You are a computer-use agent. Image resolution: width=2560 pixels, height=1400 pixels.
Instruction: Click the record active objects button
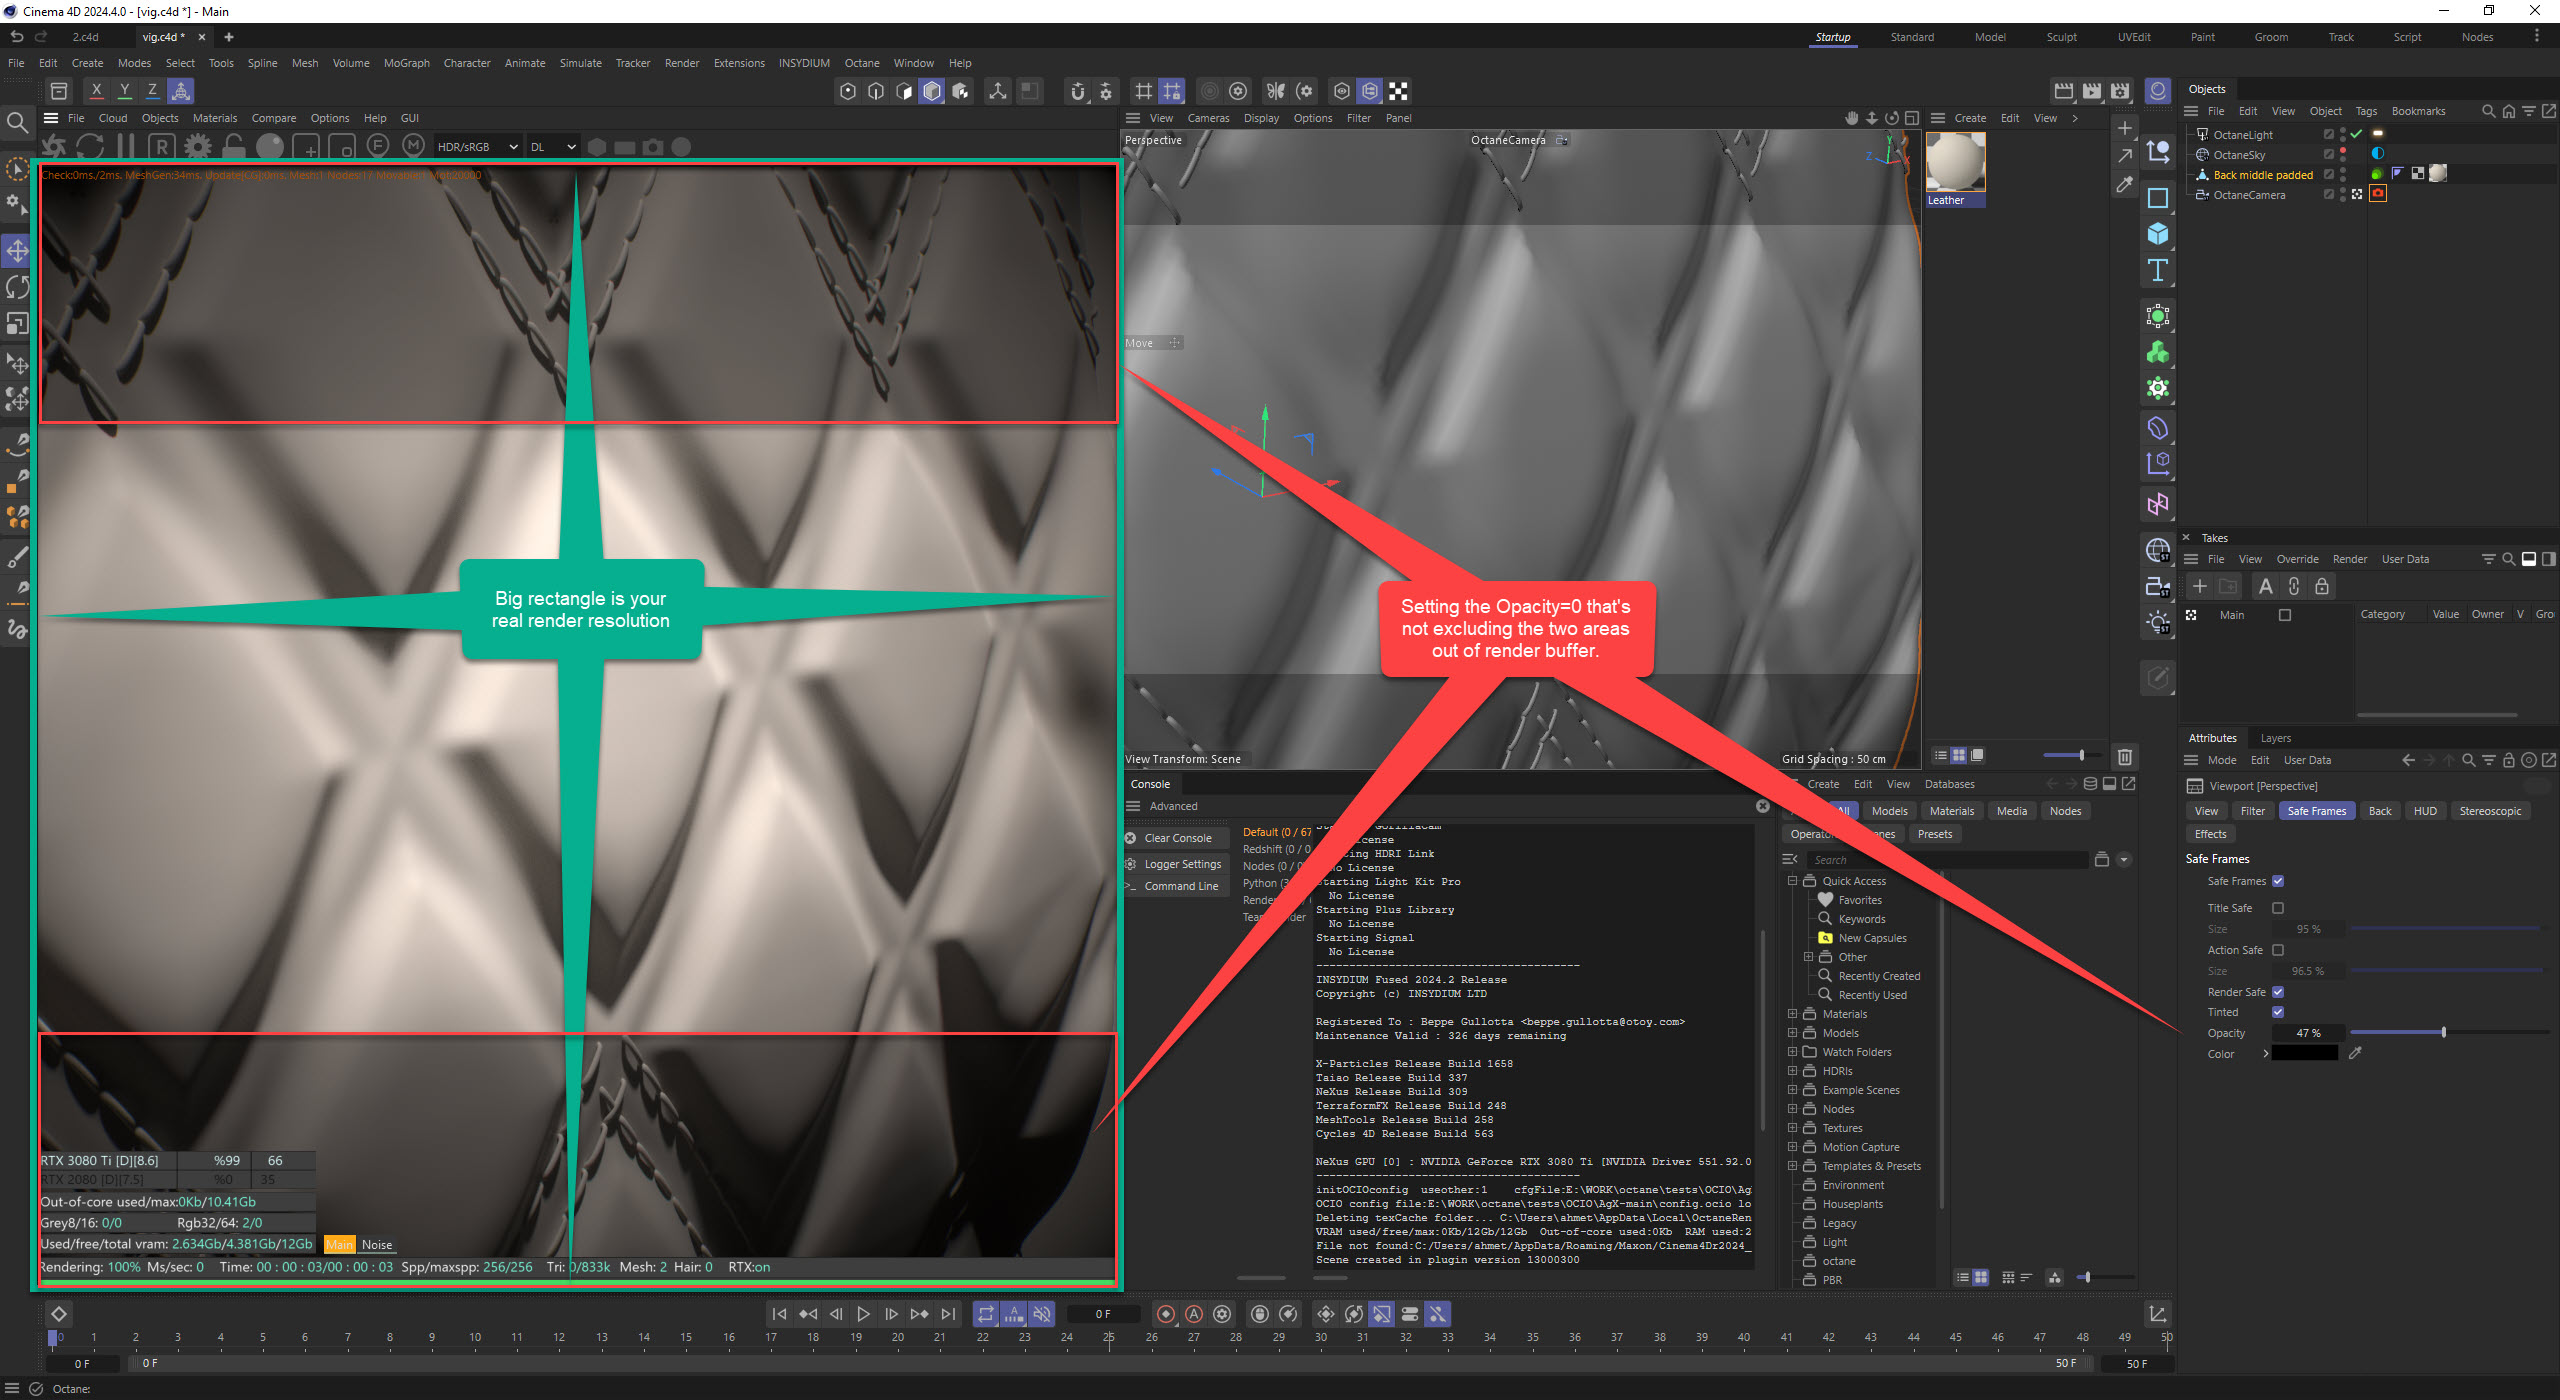(1166, 1314)
